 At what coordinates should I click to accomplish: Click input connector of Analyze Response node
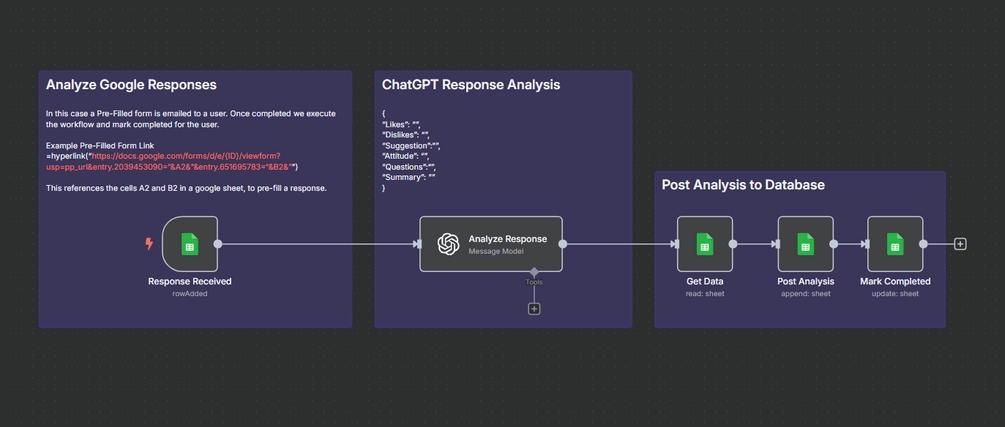pos(418,244)
